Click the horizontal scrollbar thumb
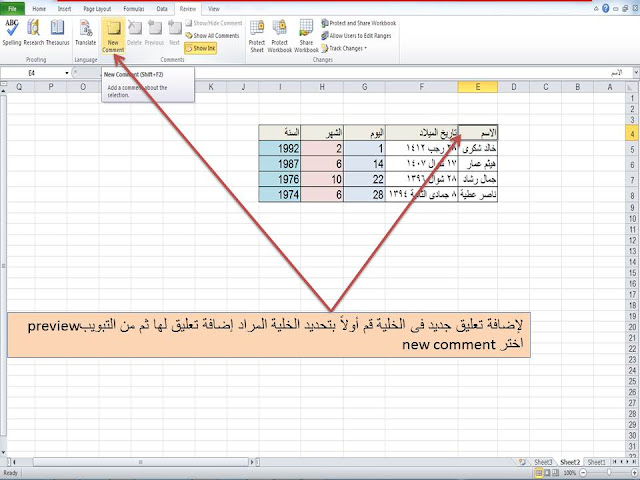 [x=140, y=462]
